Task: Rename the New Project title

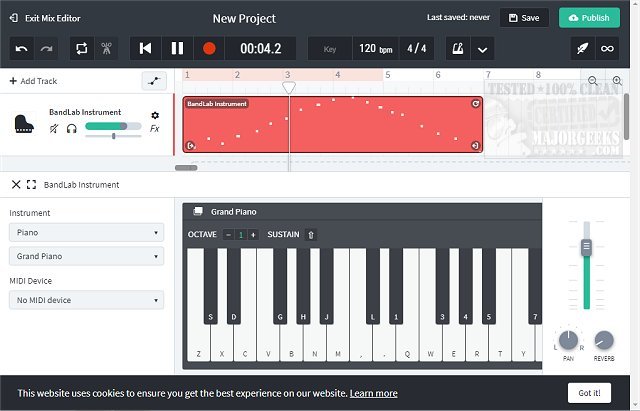Action: 244,18
